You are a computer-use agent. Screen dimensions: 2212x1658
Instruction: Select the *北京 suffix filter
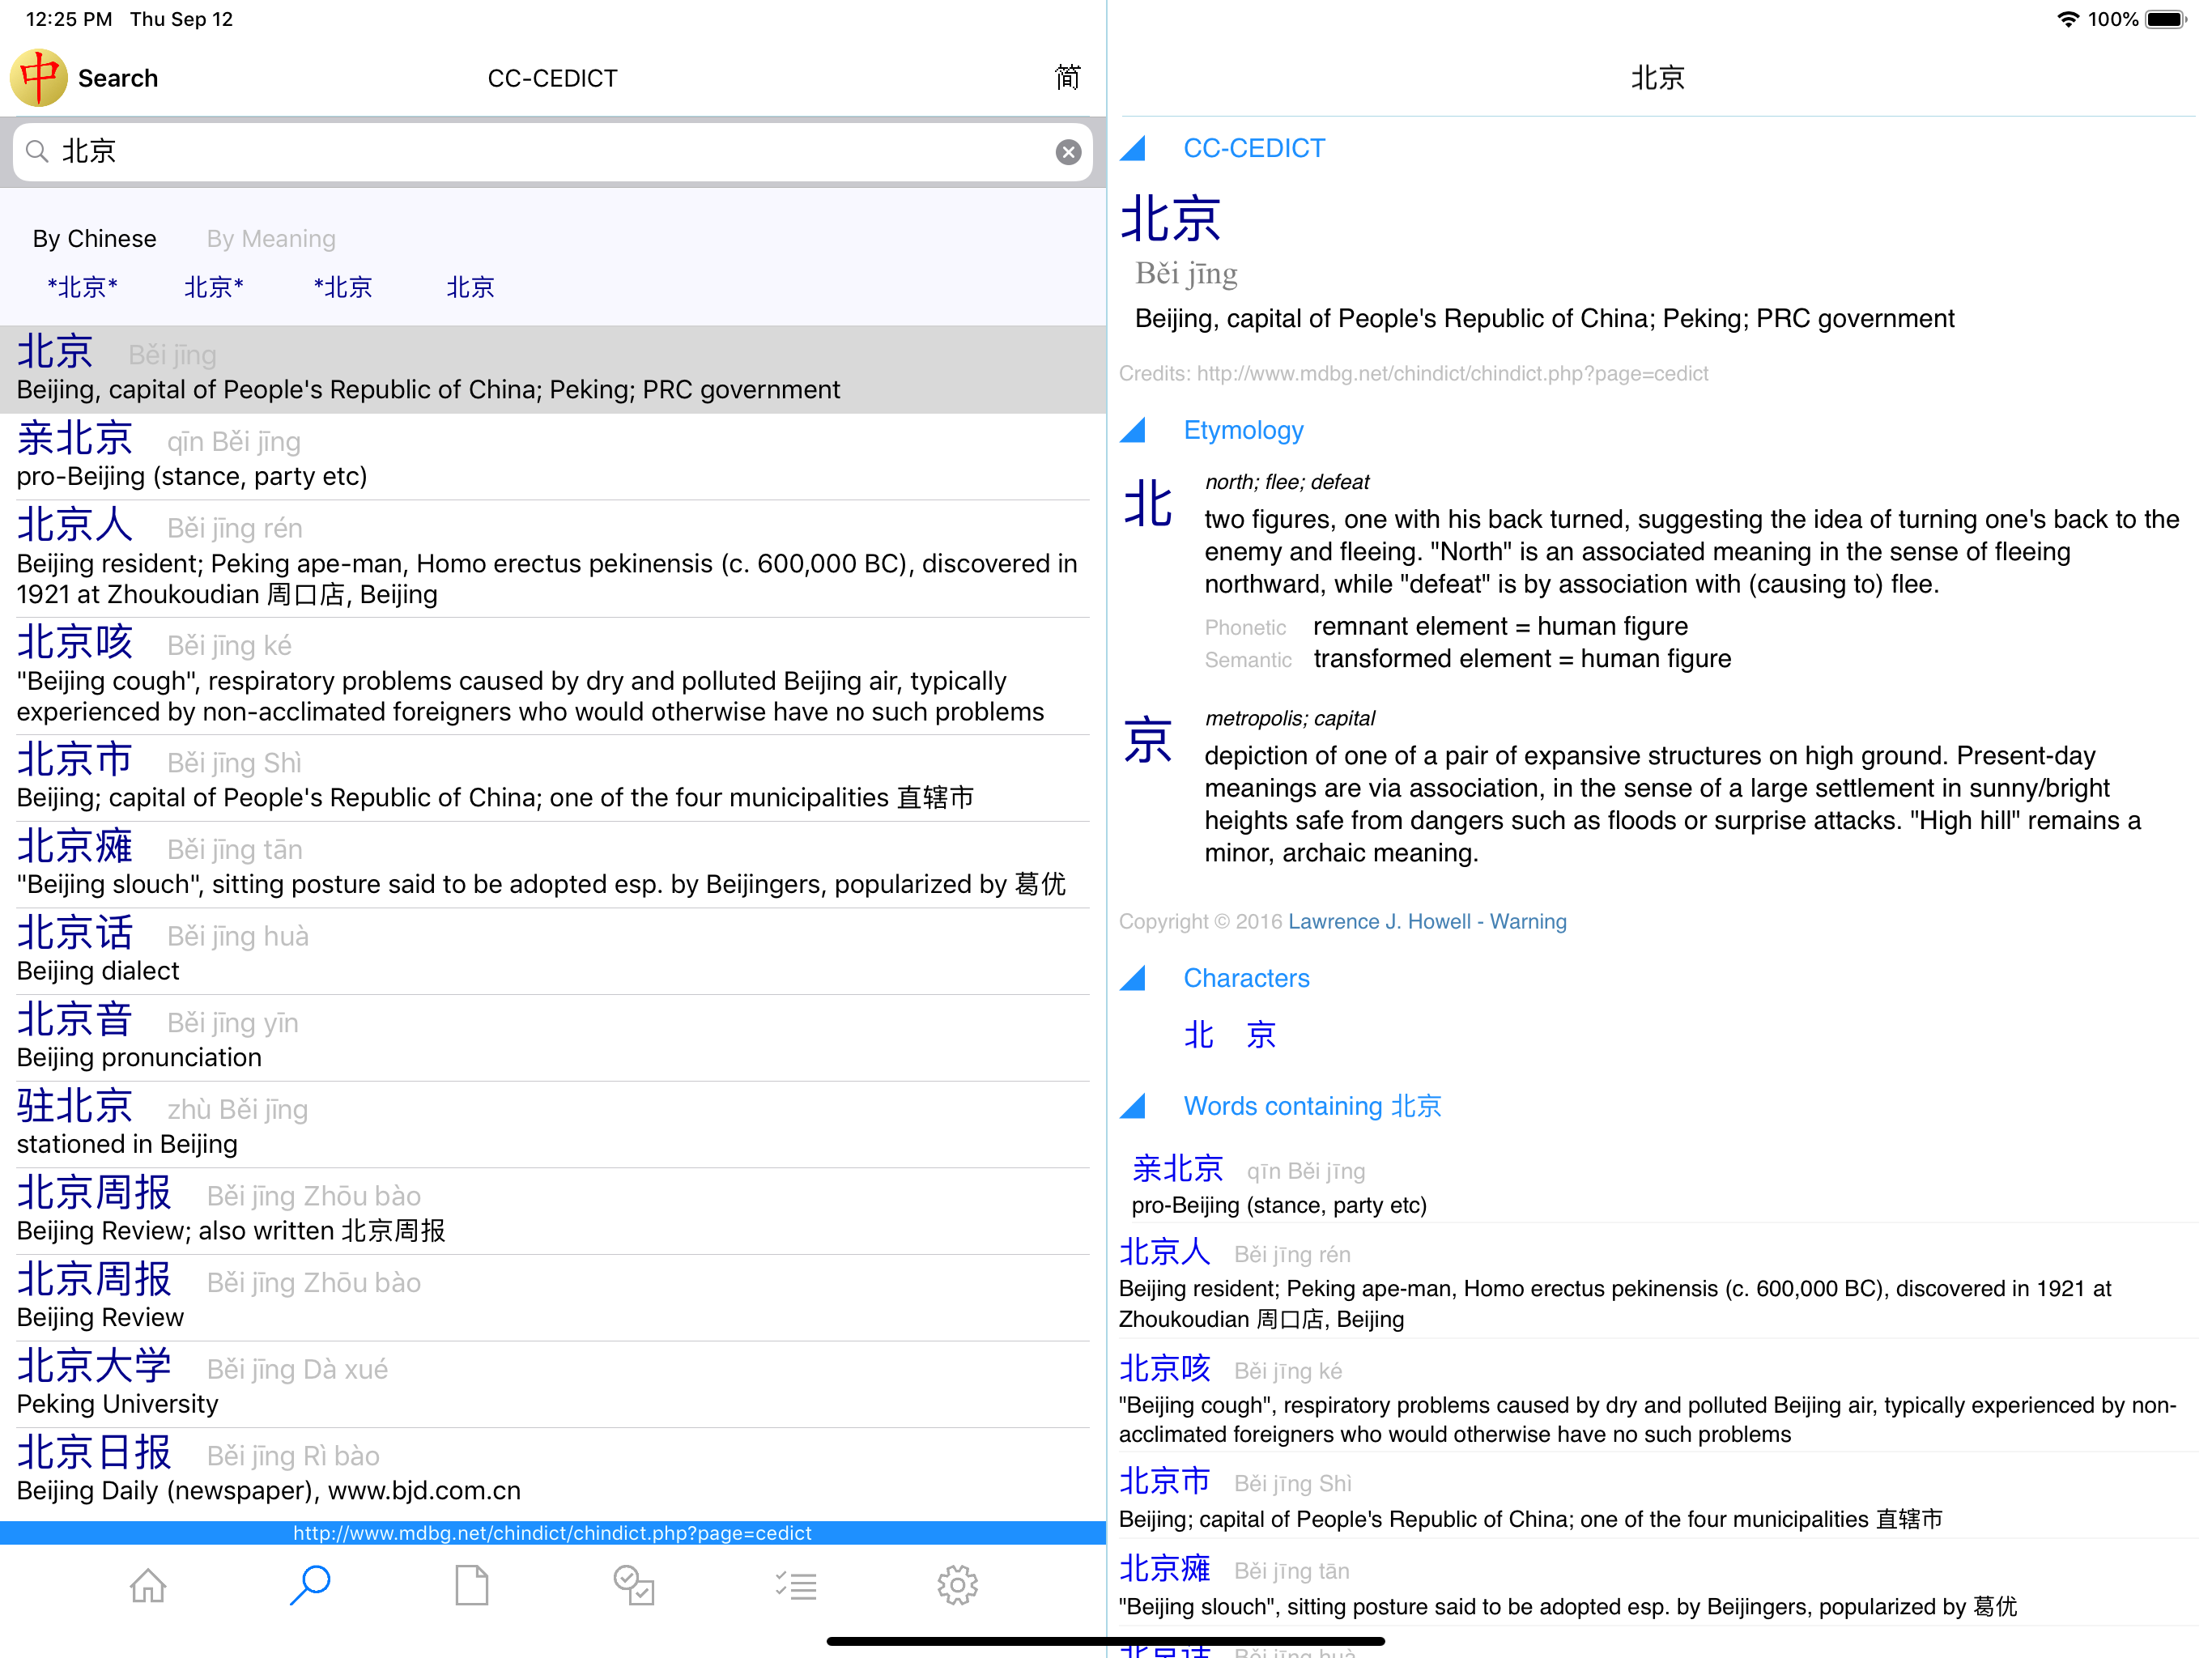[x=343, y=288]
